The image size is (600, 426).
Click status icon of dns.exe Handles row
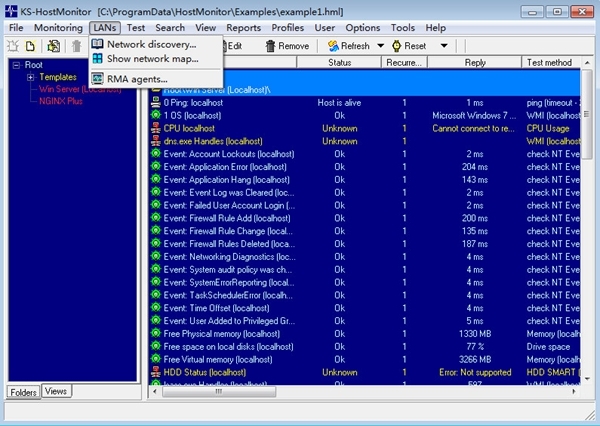(156, 140)
